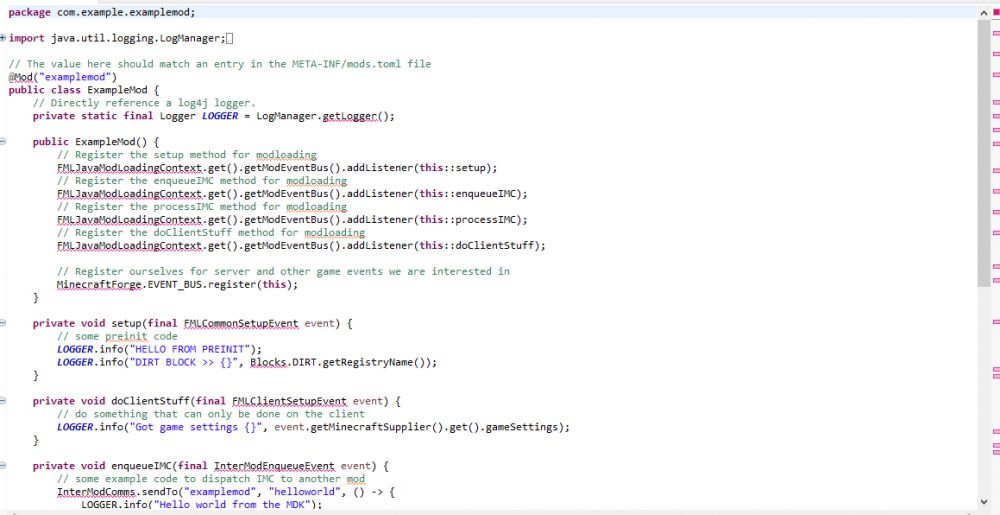The image size is (1000, 515).
Task: Click the vertical scrollbar up arrow
Action: [983, 12]
